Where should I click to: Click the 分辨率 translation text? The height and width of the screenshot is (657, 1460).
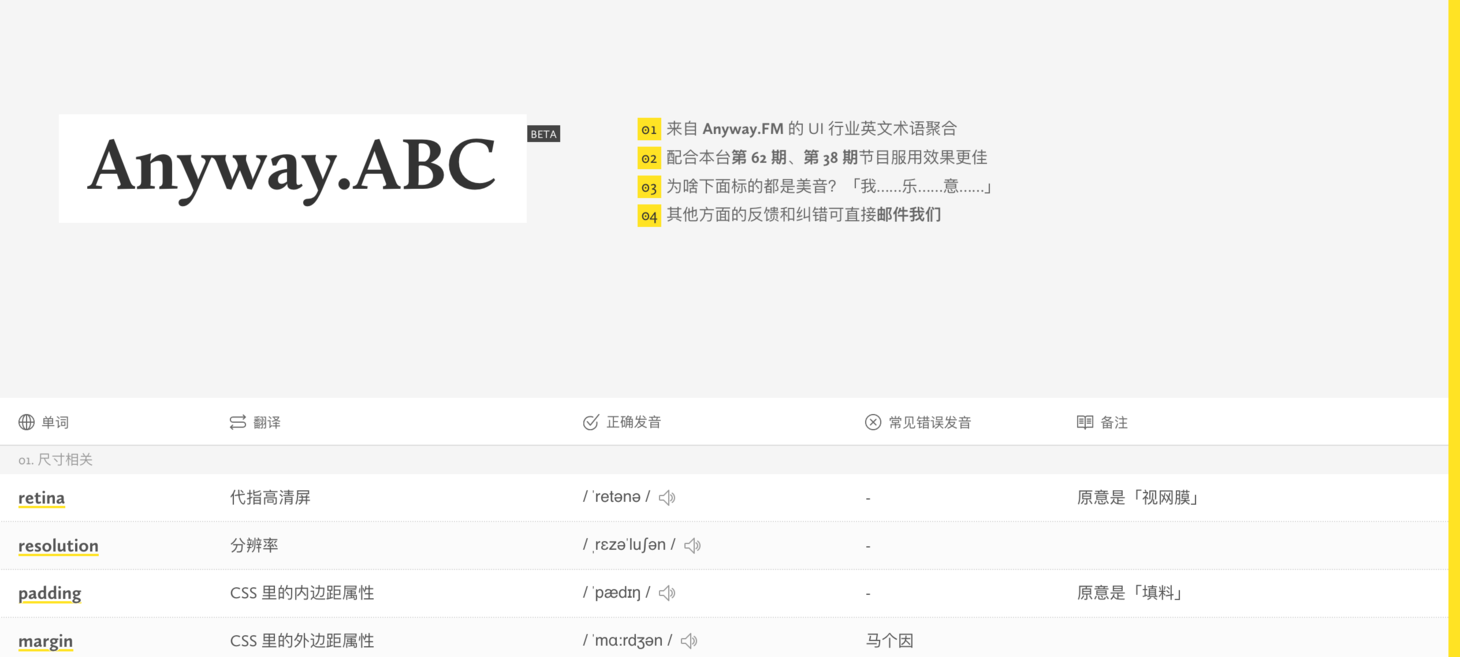254,546
